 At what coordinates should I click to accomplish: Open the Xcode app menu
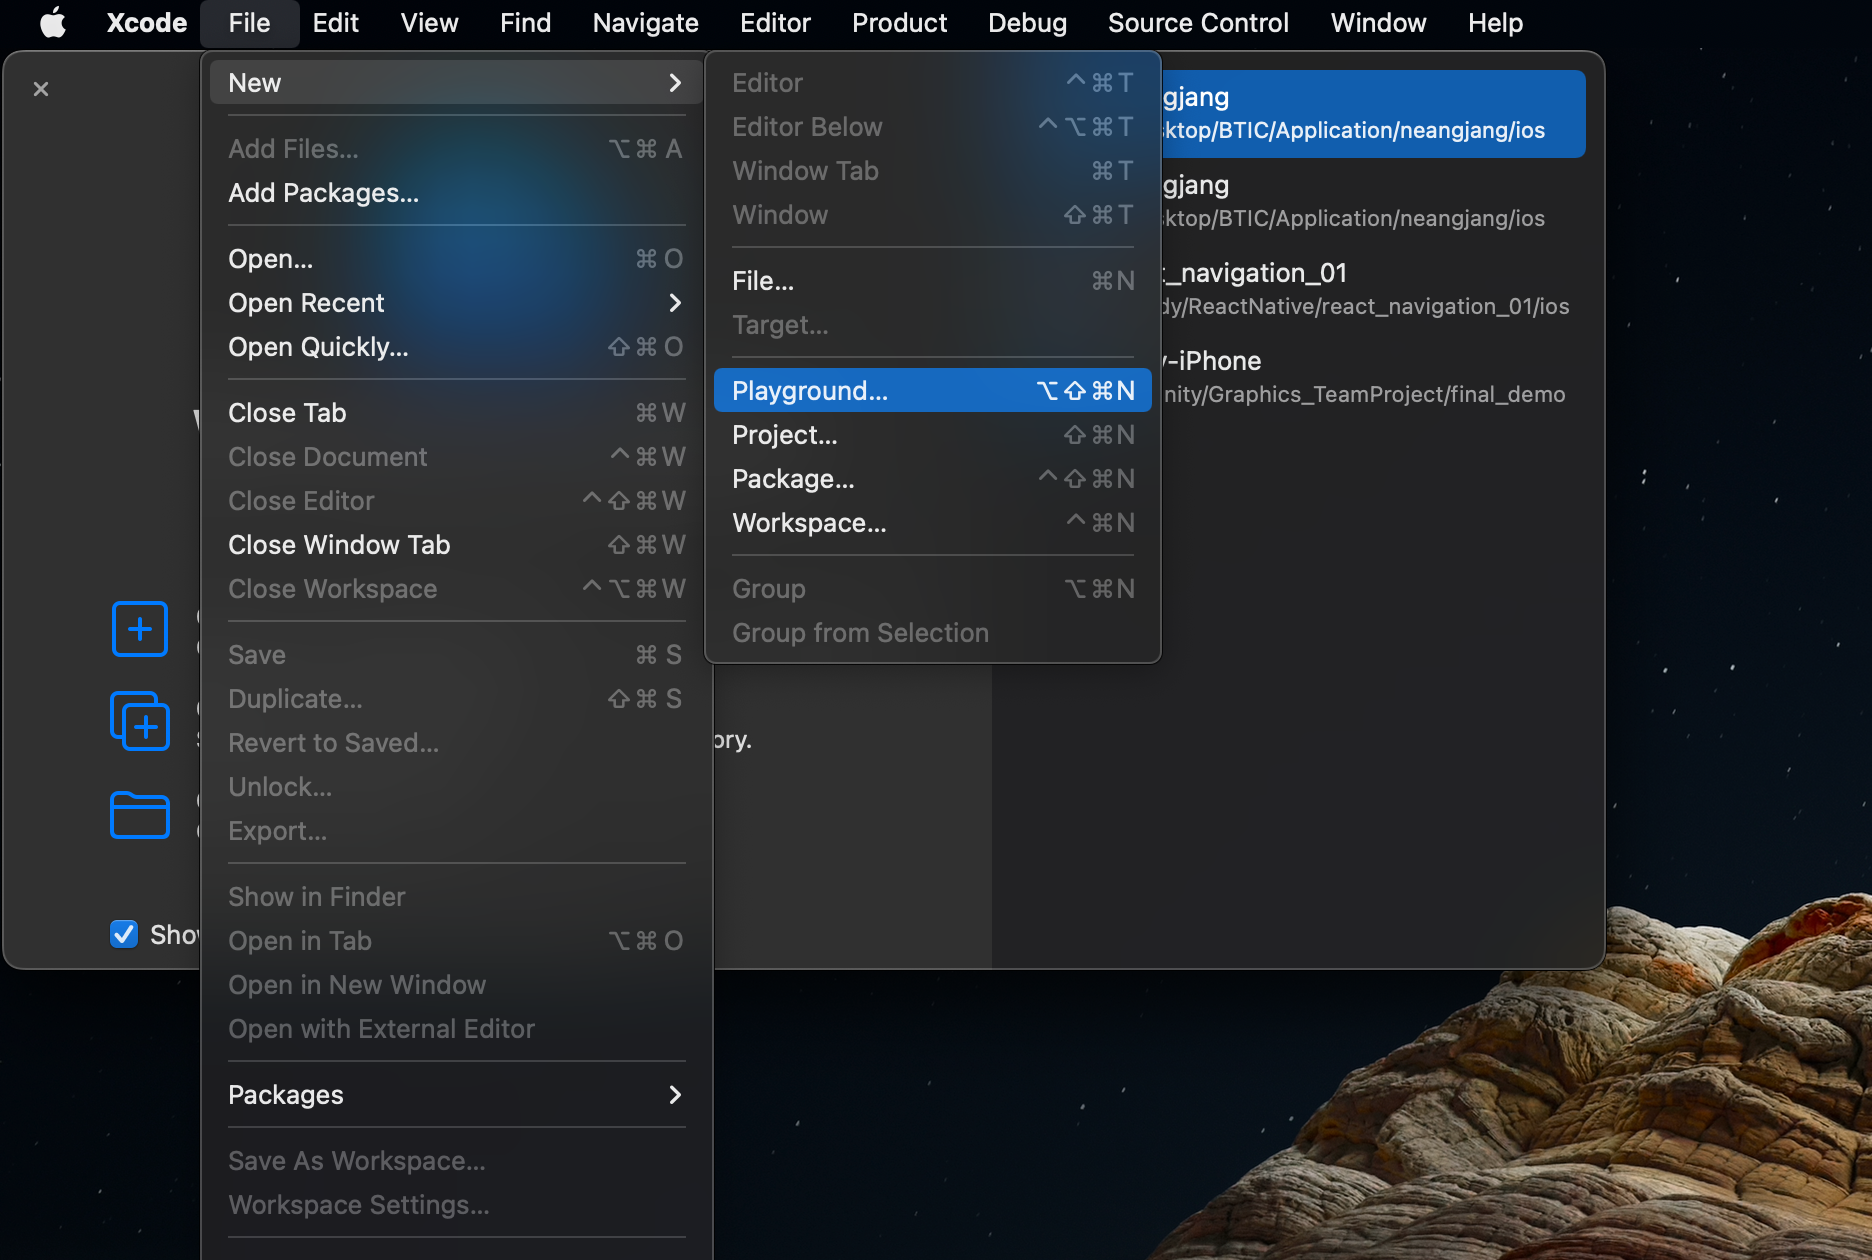(x=147, y=22)
